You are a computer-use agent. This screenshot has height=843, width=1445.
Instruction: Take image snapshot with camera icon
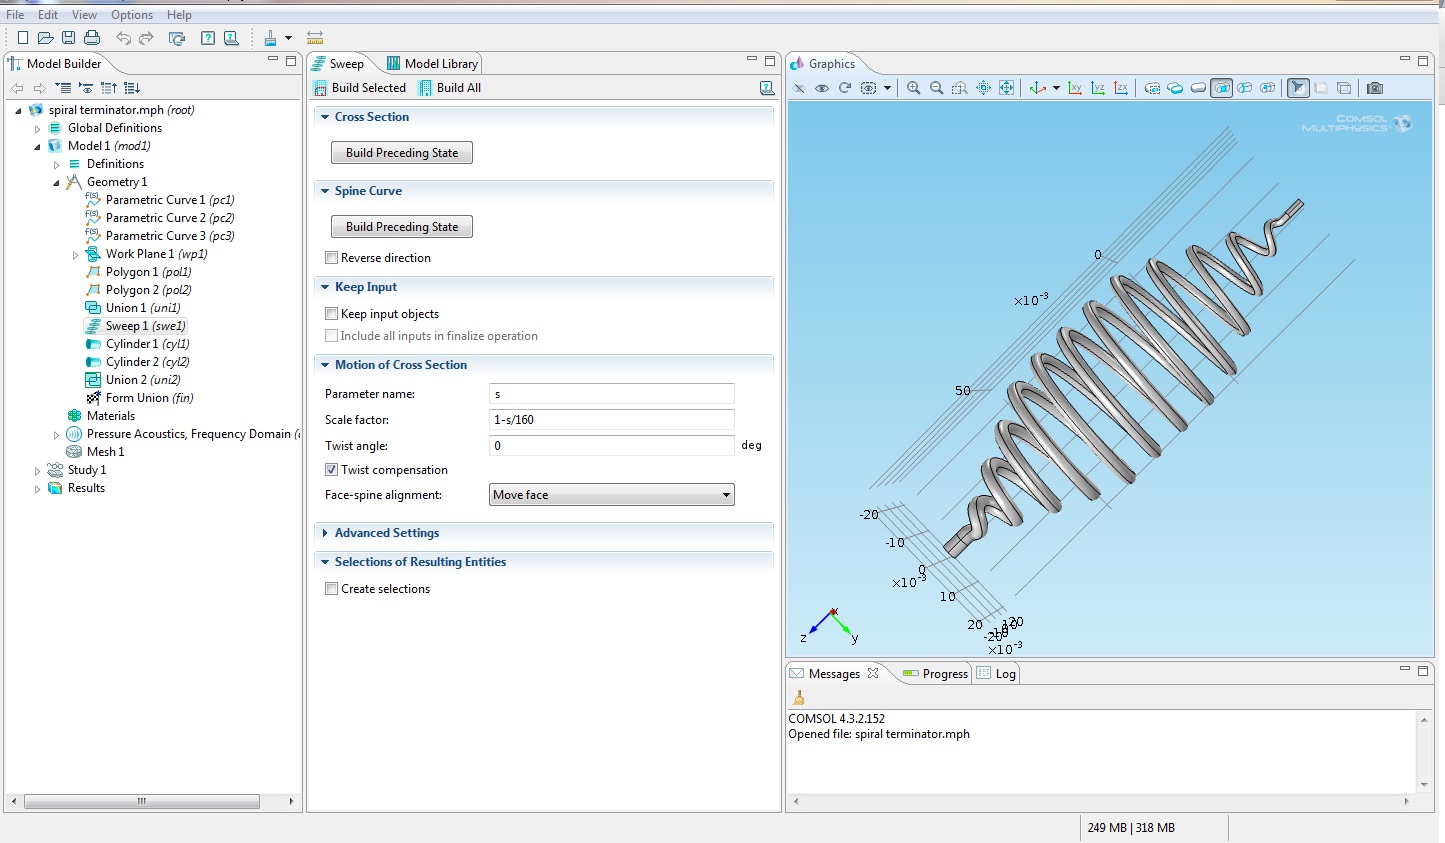pyautogui.click(x=1375, y=88)
